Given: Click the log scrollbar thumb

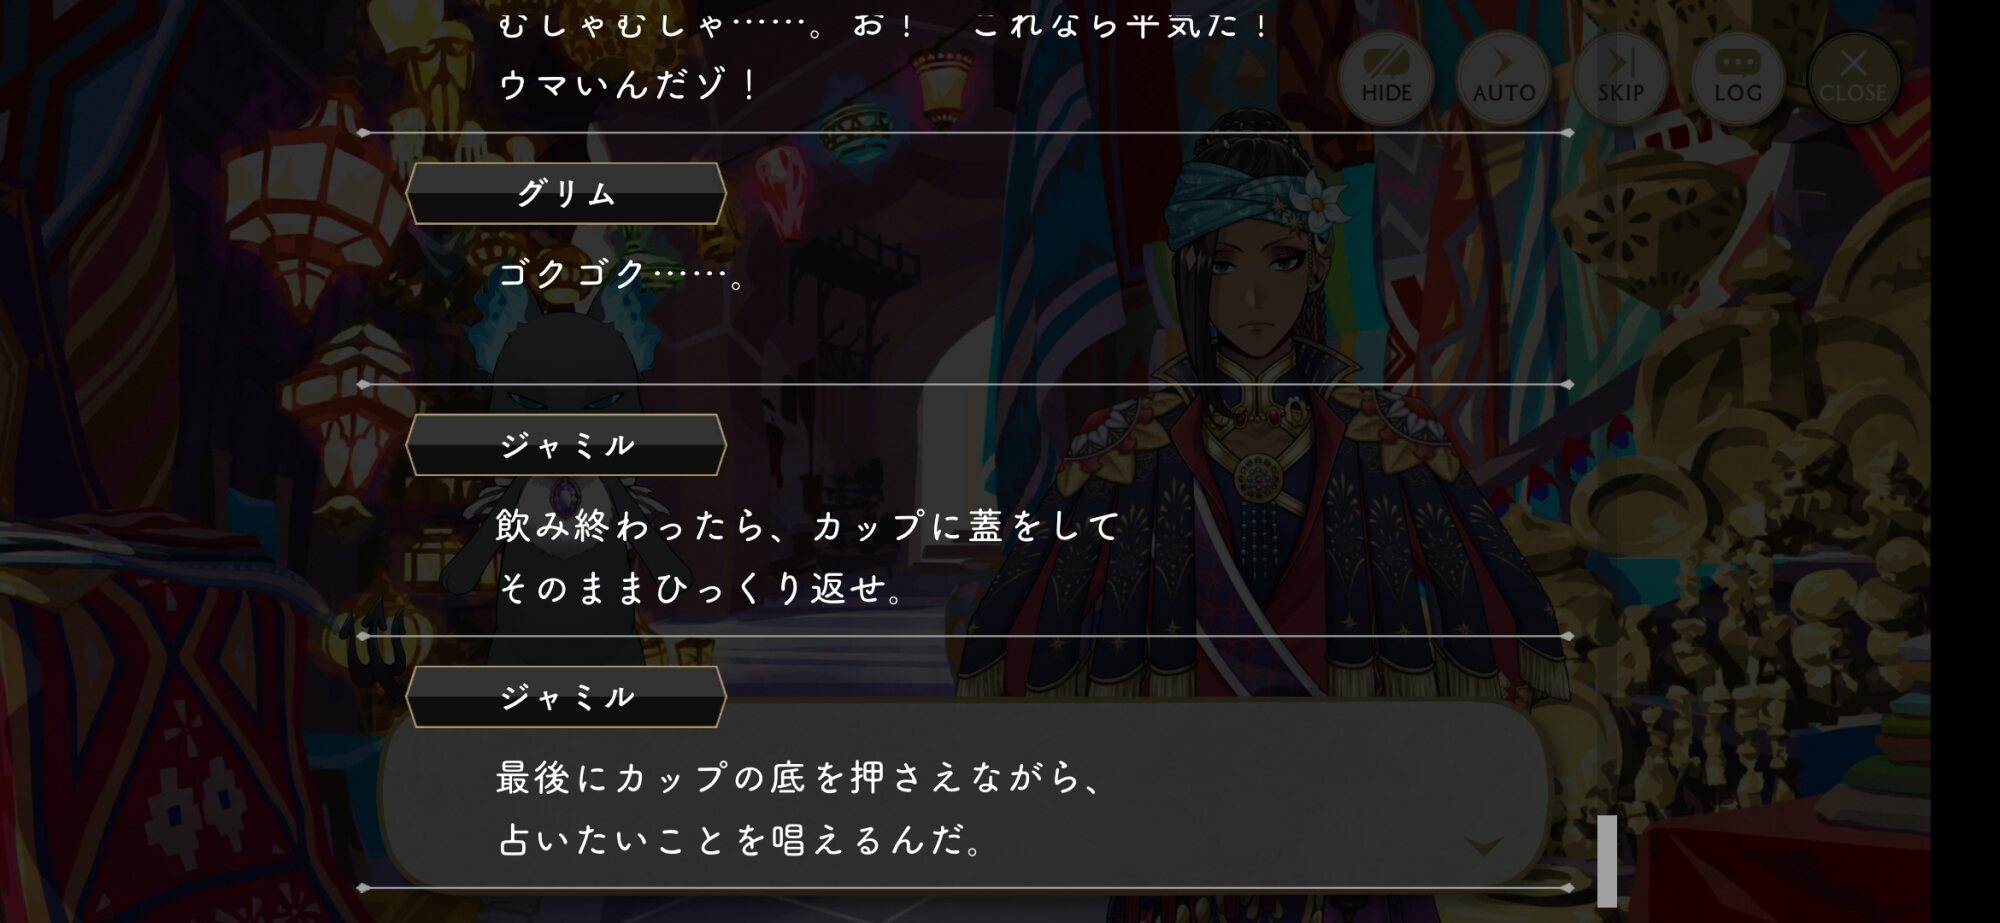Looking at the screenshot, I should [x=1607, y=860].
